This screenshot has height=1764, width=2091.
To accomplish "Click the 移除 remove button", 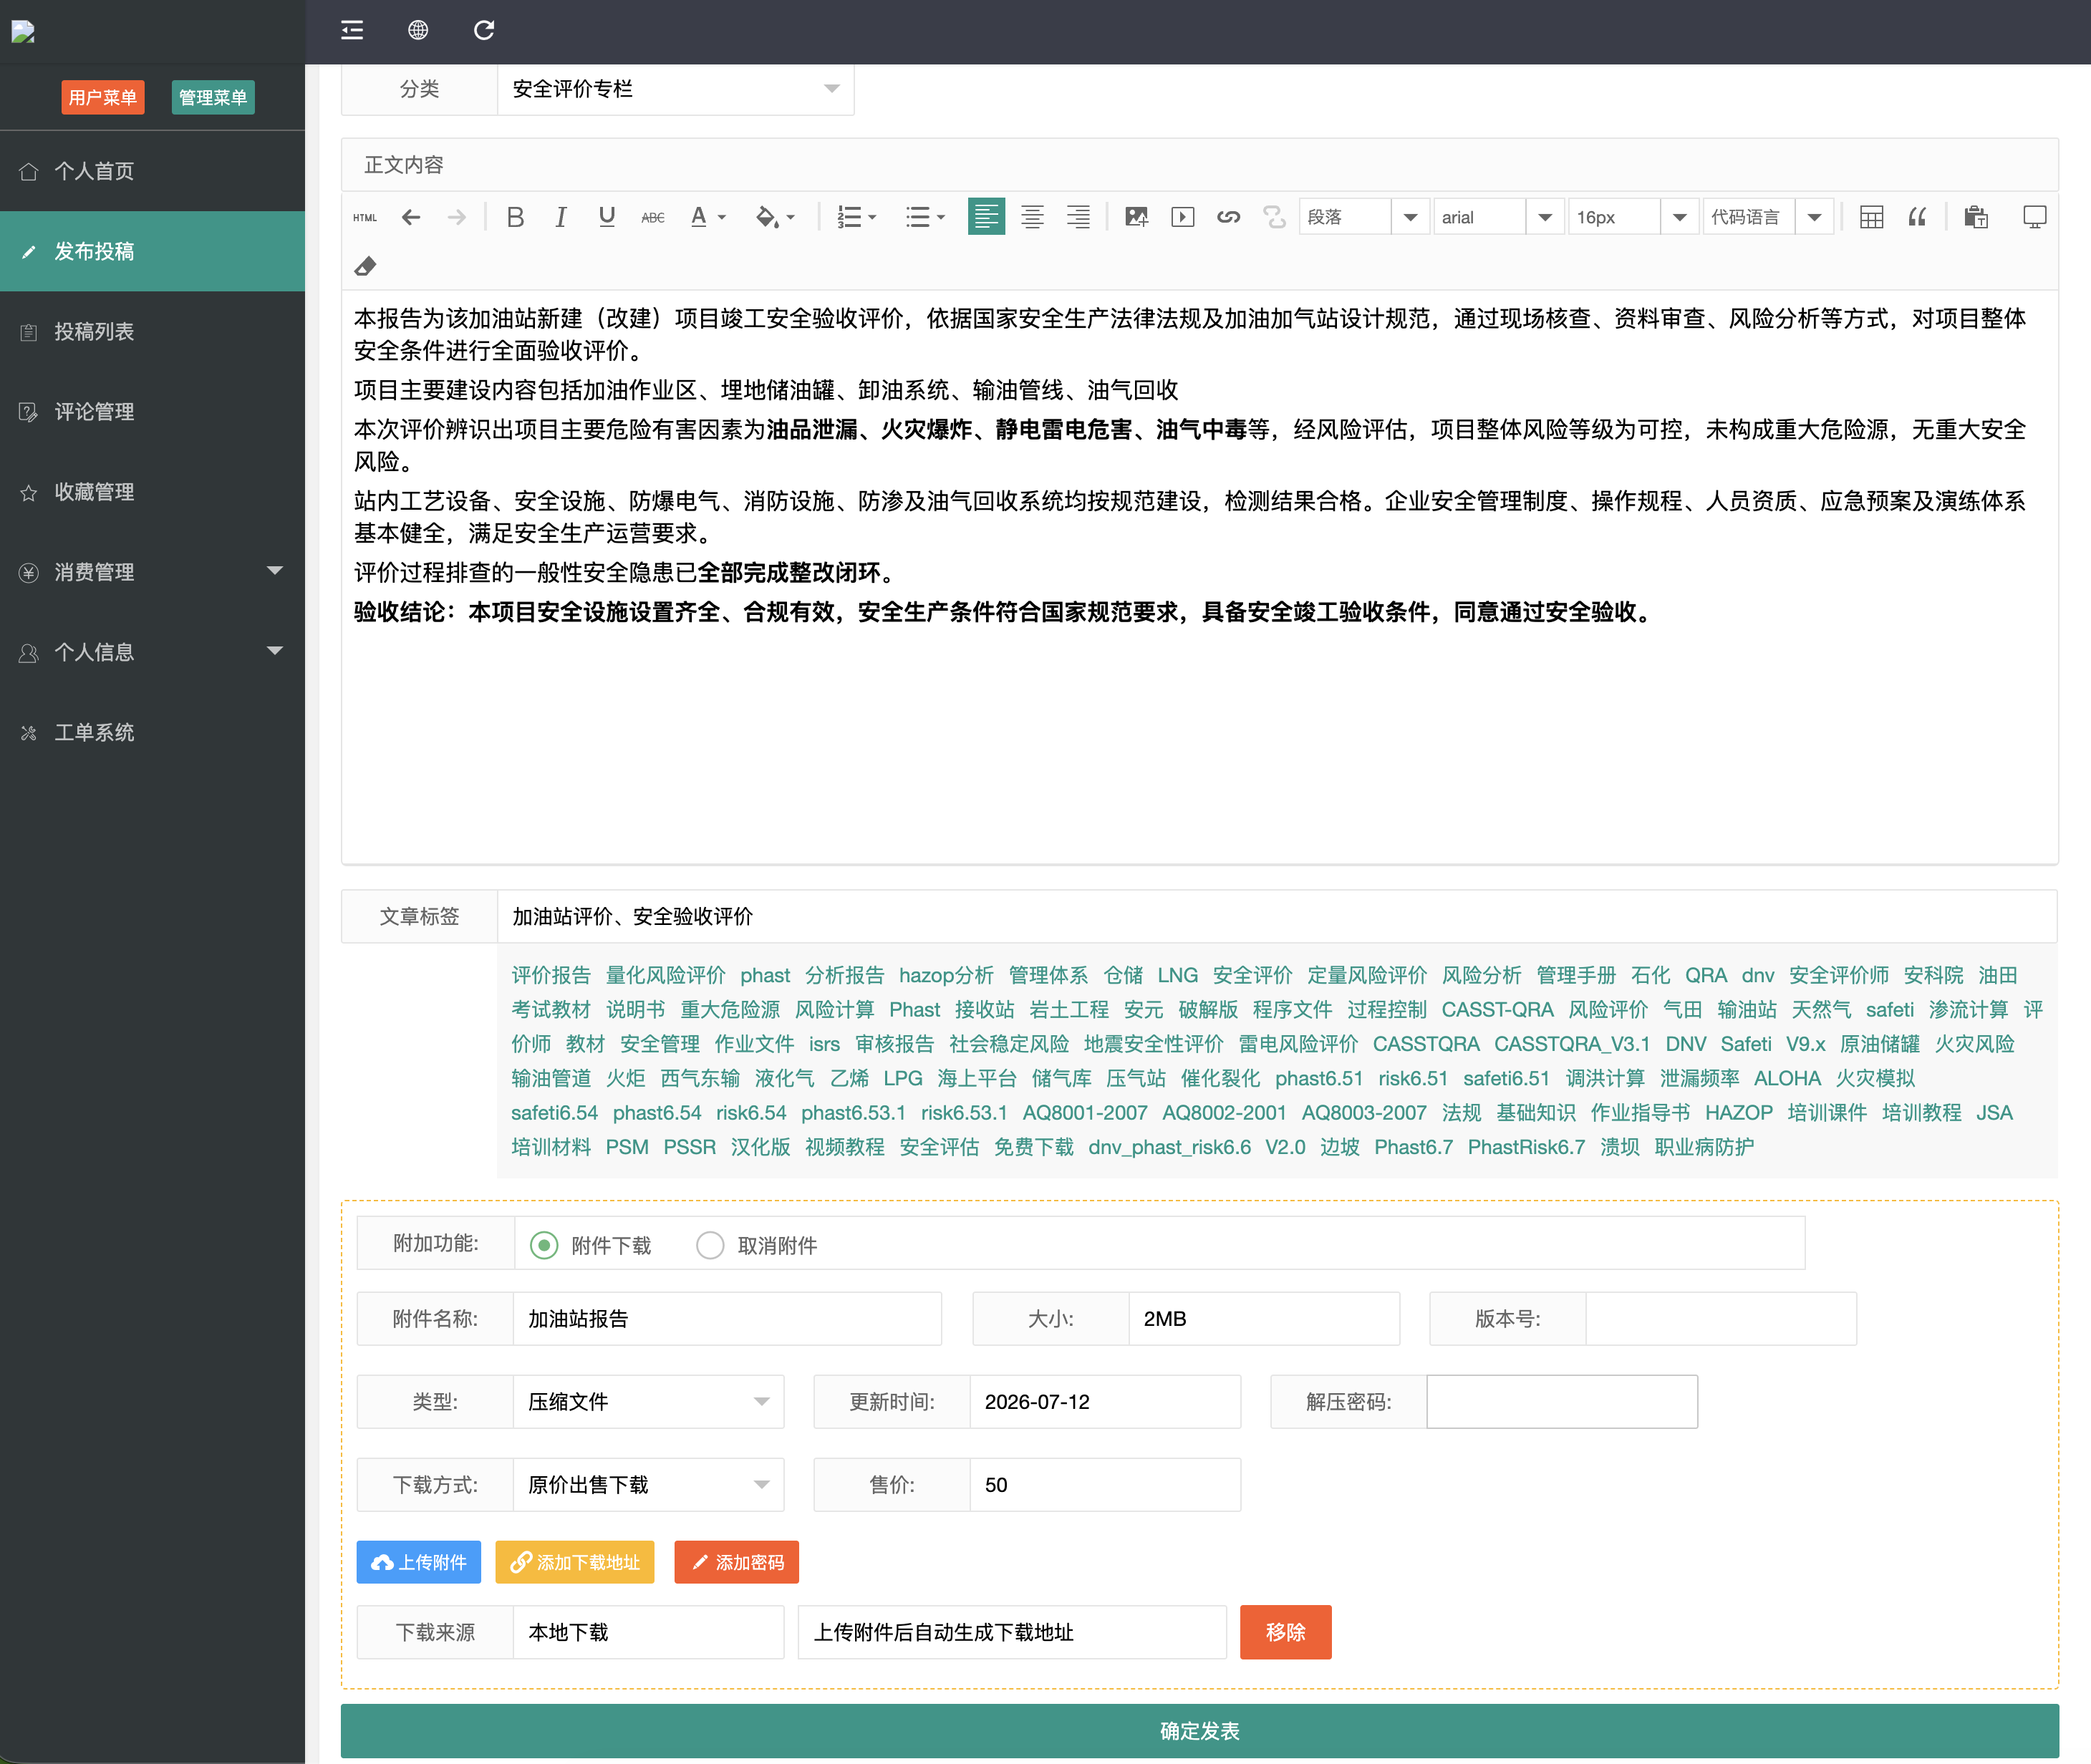I will point(1286,1632).
